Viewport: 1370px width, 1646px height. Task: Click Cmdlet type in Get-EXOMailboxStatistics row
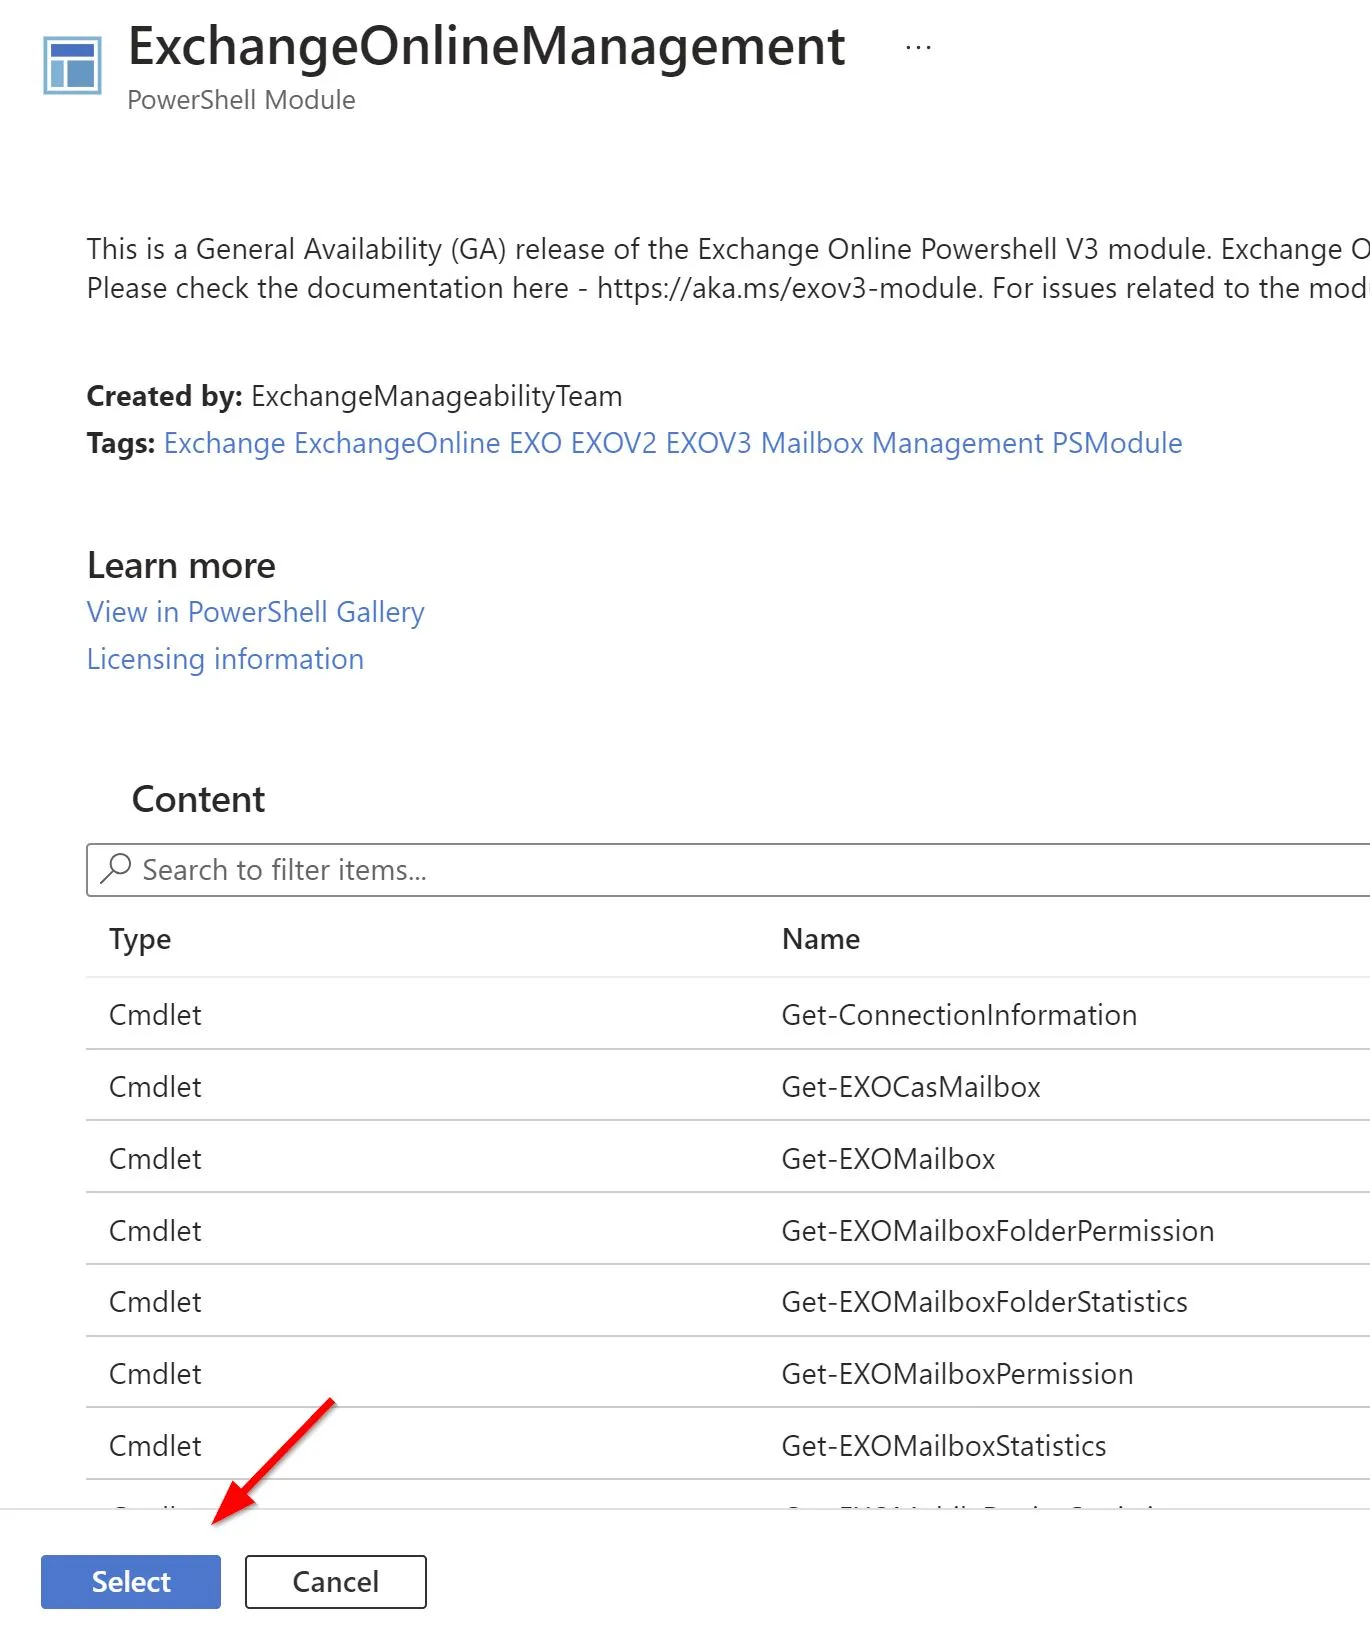pyautogui.click(x=155, y=1446)
